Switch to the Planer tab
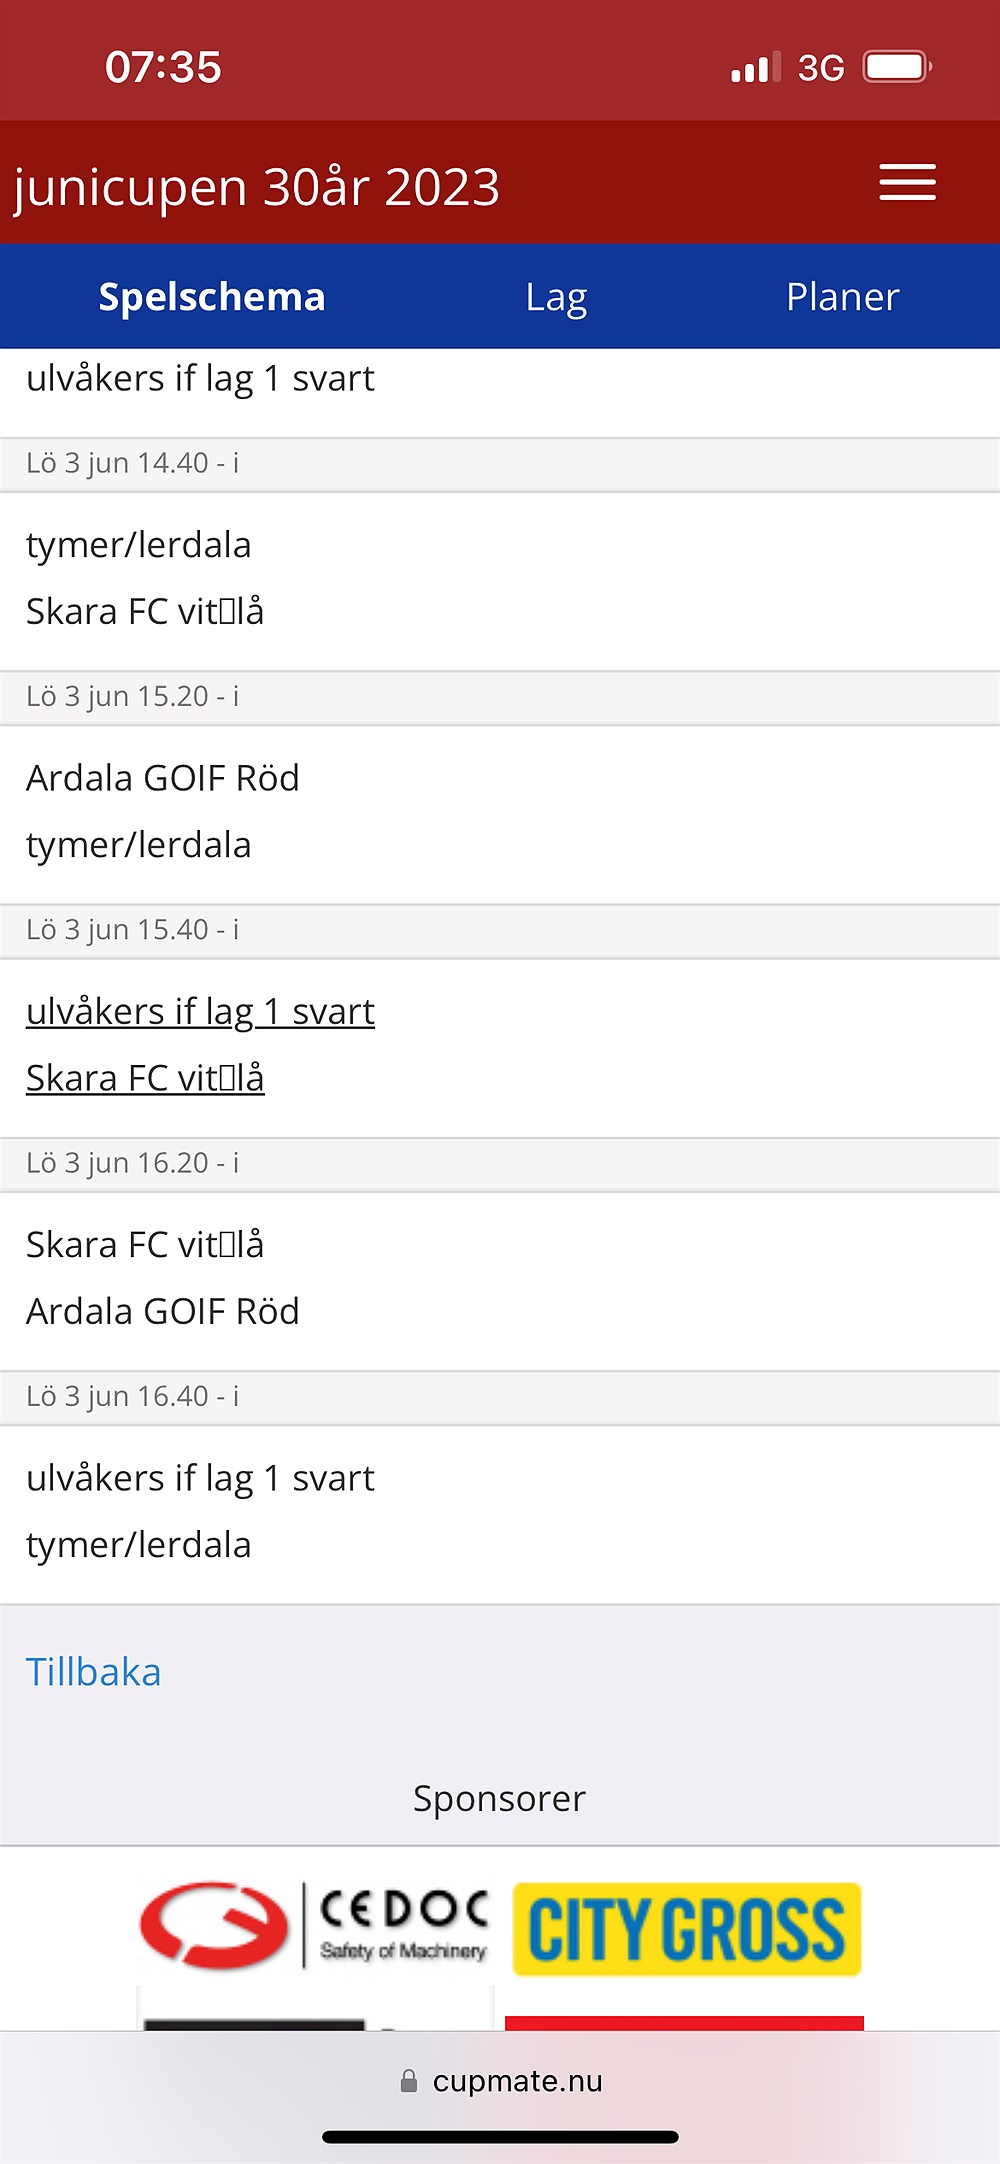Image resolution: width=1000 pixels, height=2164 pixels. [843, 297]
